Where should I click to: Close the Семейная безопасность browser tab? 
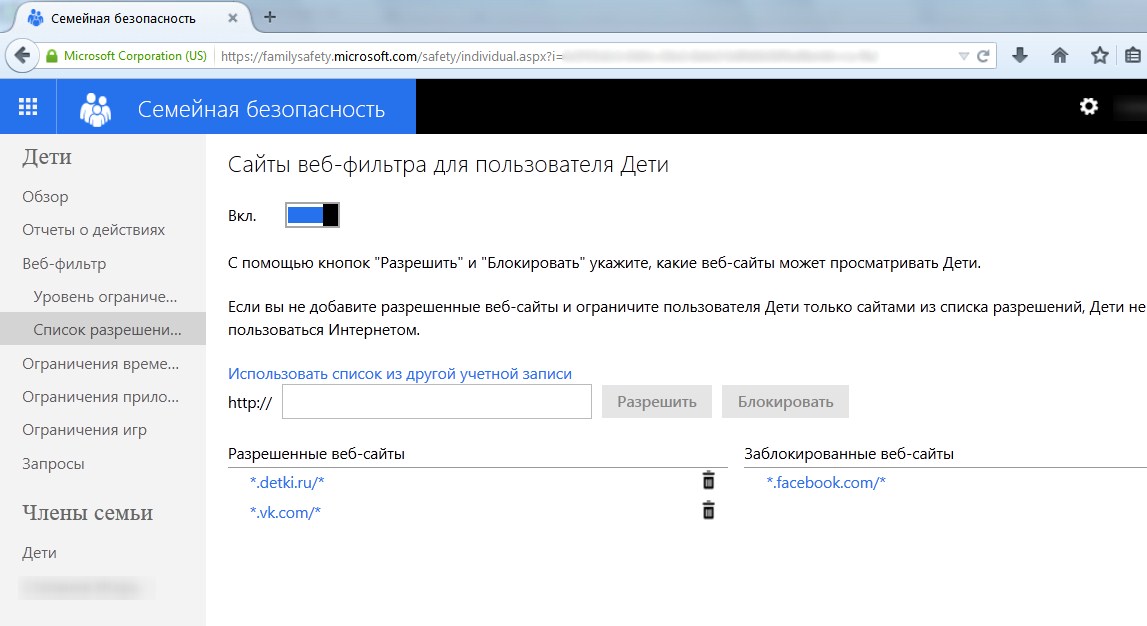[233, 18]
